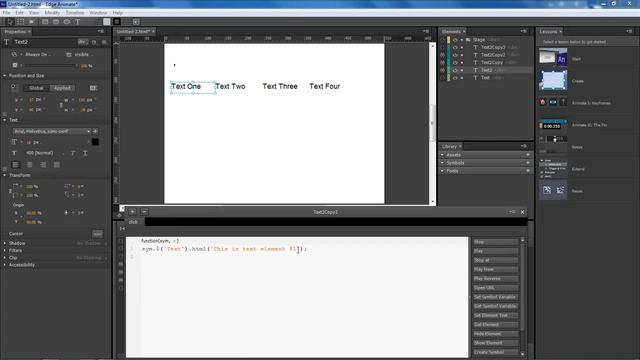Toggle the Global position button
The width and height of the screenshot is (640, 360).
point(36,88)
